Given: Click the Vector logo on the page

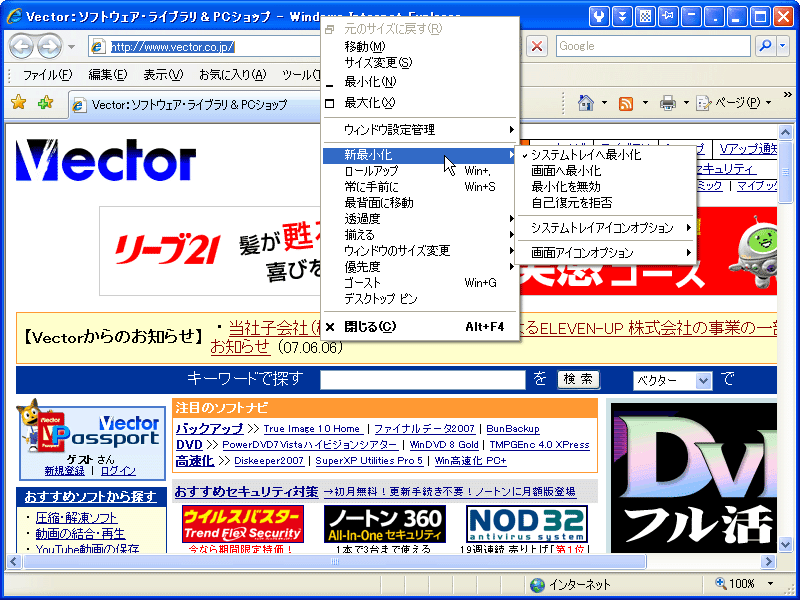Looking at the screenshot, I should [x=106, y=160].
